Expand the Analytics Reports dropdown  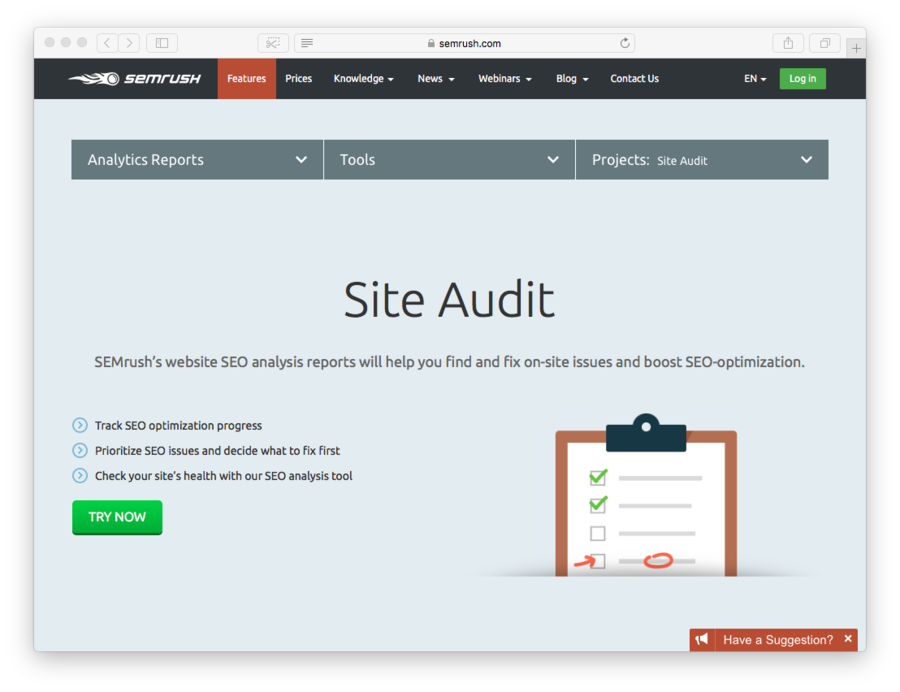[x=197, y=160]
